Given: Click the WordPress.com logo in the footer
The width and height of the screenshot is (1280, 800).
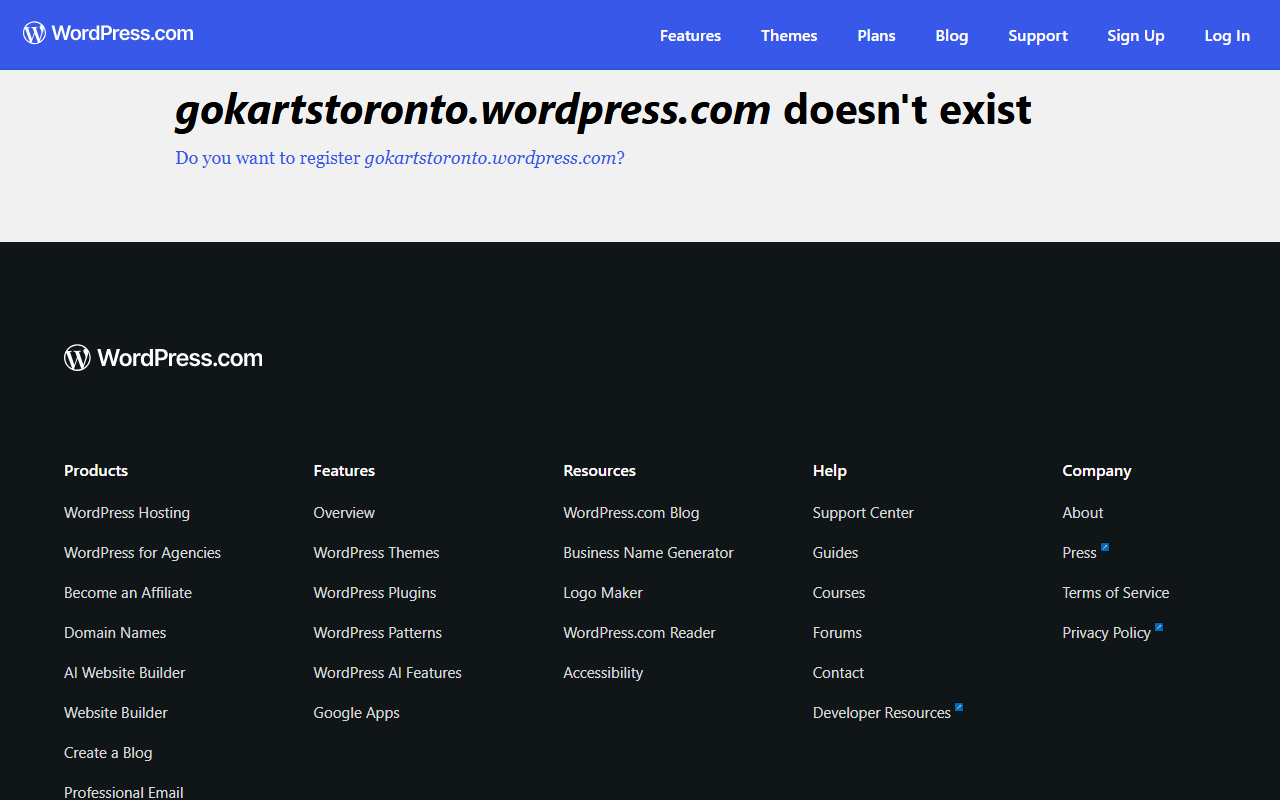Looking at the screenshot, I should pos(163,358).
